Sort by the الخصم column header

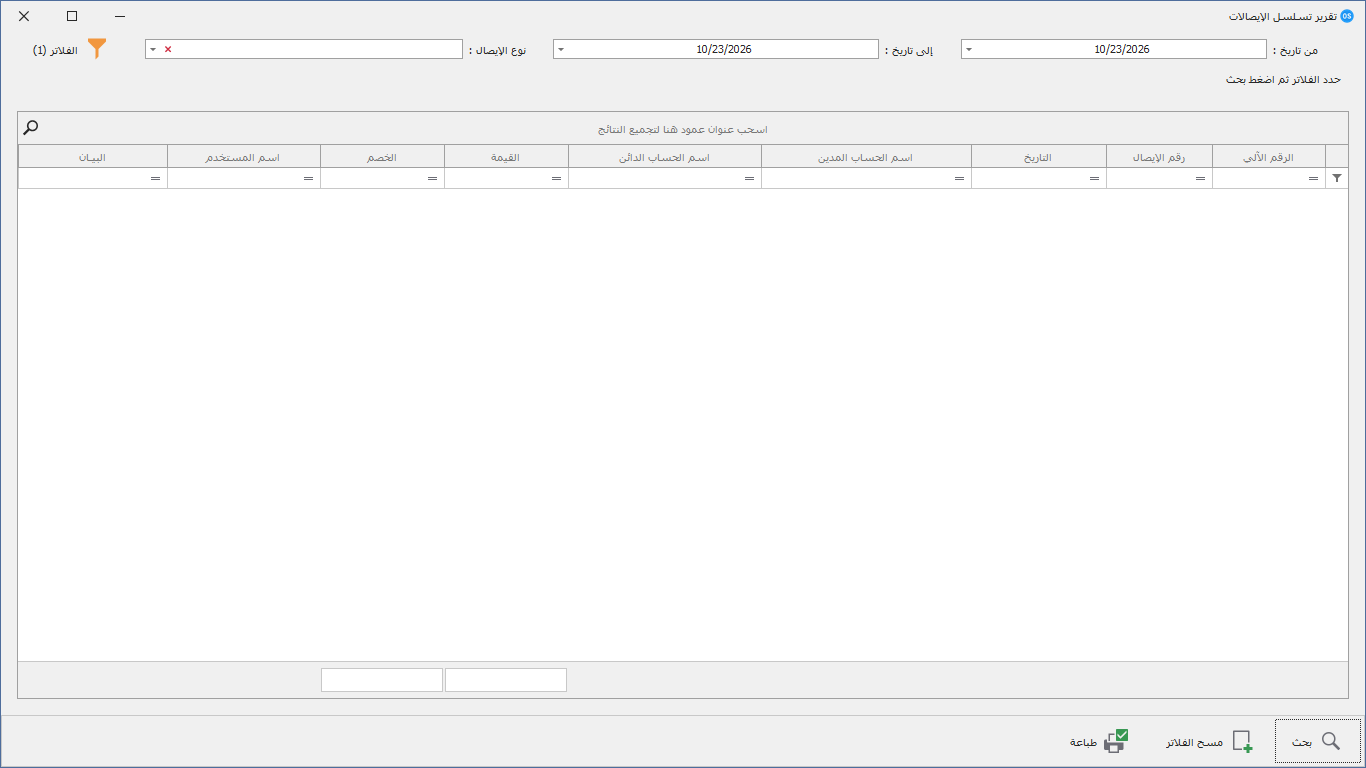(x=382, y=156)
